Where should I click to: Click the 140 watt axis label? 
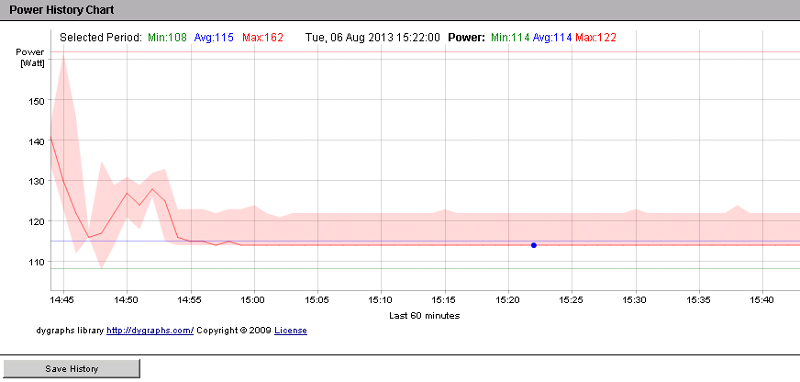[x=37, y=141]
